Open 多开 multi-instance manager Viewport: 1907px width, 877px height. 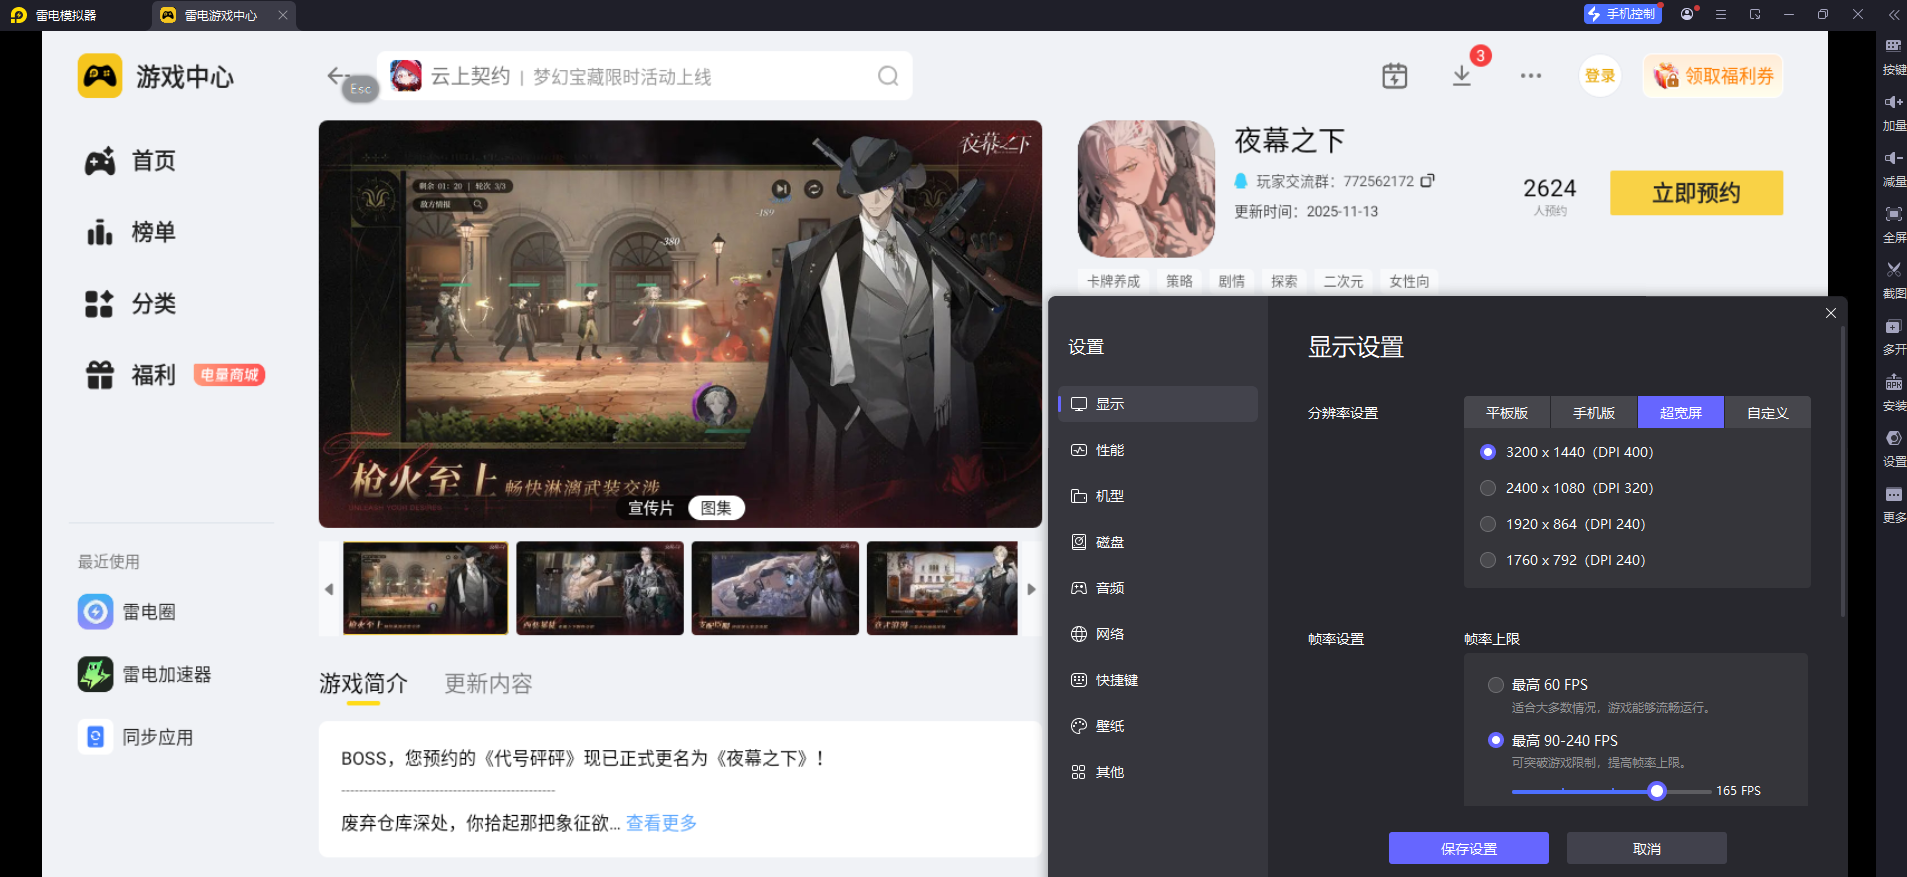click(1894, 336)
